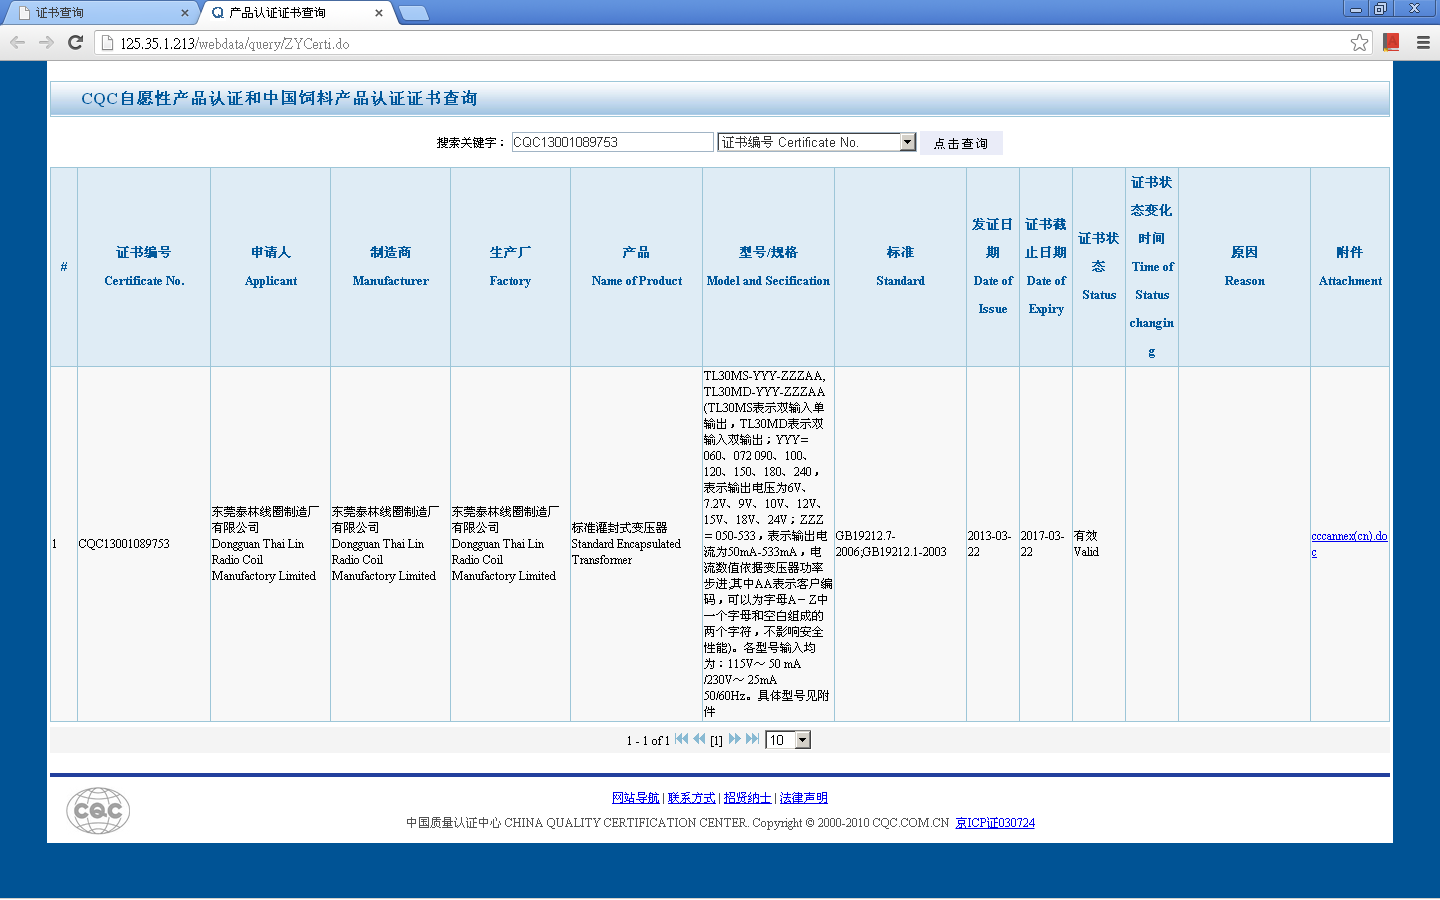Open the rows-per-page dropdown showing 10
Image resolution: width=1440 pixels, height=900 pixels.
788,740
